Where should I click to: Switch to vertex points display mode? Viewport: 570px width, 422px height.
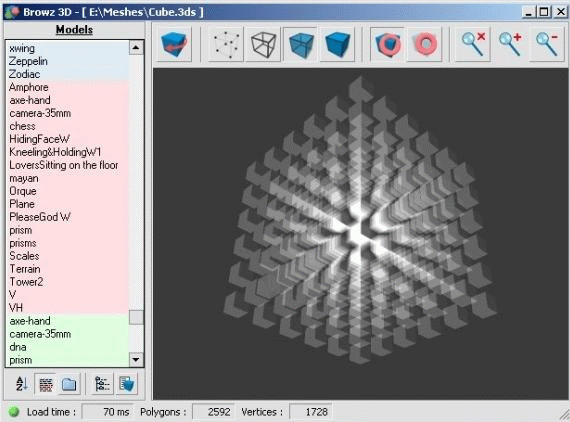226,44
